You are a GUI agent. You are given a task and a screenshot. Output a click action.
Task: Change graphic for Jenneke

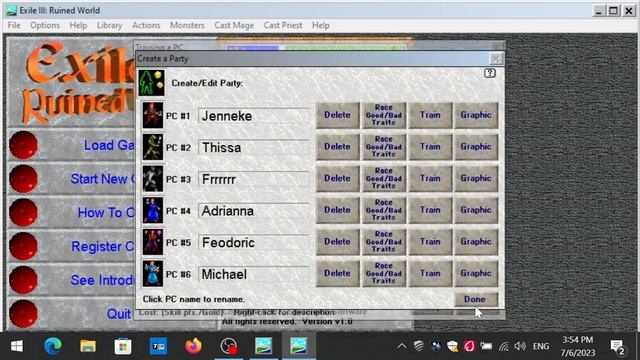point(476,115)
